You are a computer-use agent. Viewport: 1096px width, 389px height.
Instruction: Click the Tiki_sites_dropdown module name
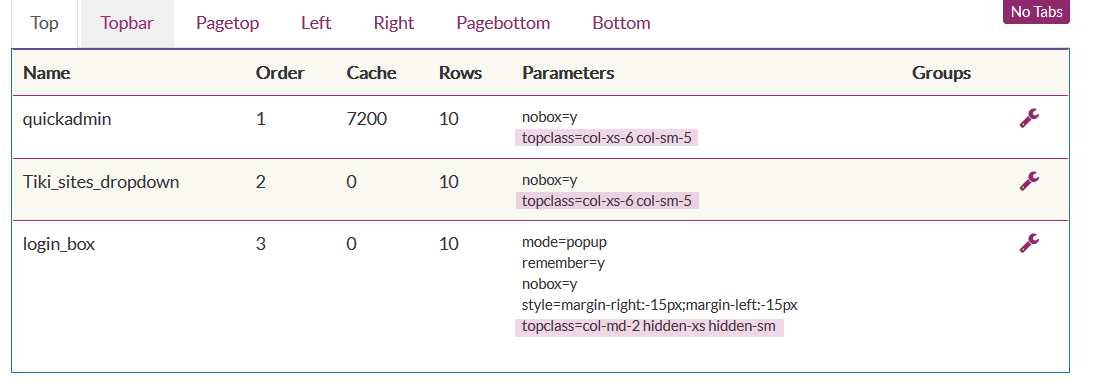[x=101, y=182]
